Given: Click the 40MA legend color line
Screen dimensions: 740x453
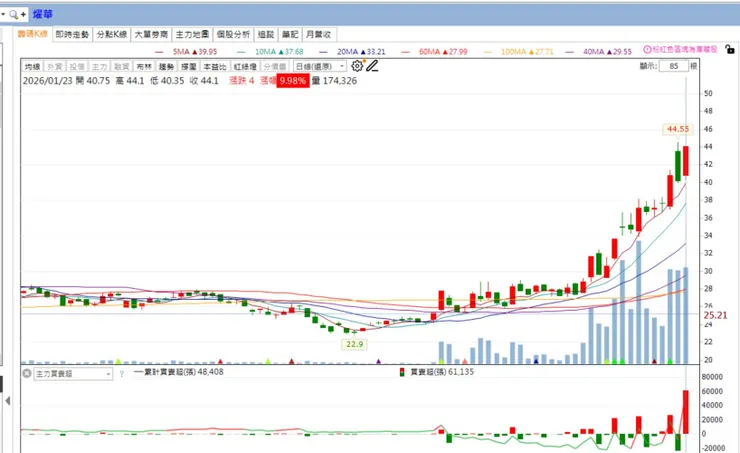Looking at the screenshot, I should point(570,52).
